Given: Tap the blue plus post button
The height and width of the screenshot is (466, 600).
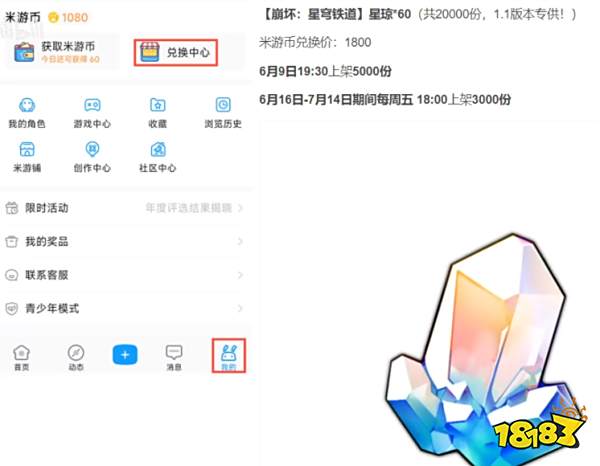Looking at the screenshot, I should pos(125,355).
